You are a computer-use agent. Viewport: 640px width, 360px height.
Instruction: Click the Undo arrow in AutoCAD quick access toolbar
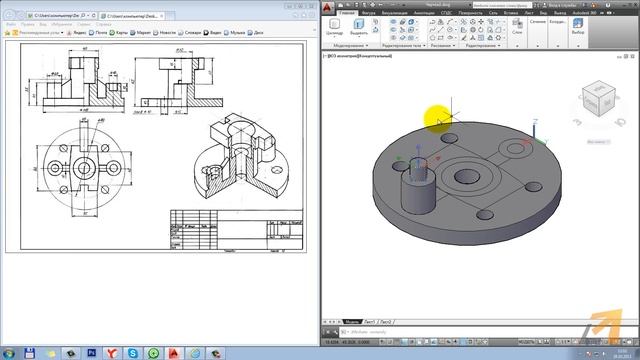pos(380,5)
